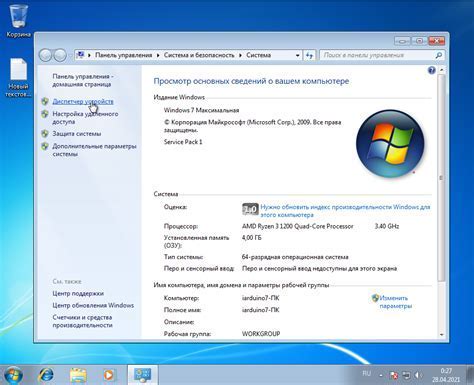Click the Система и безопасность breadcrumb

(x=199, y=55)
